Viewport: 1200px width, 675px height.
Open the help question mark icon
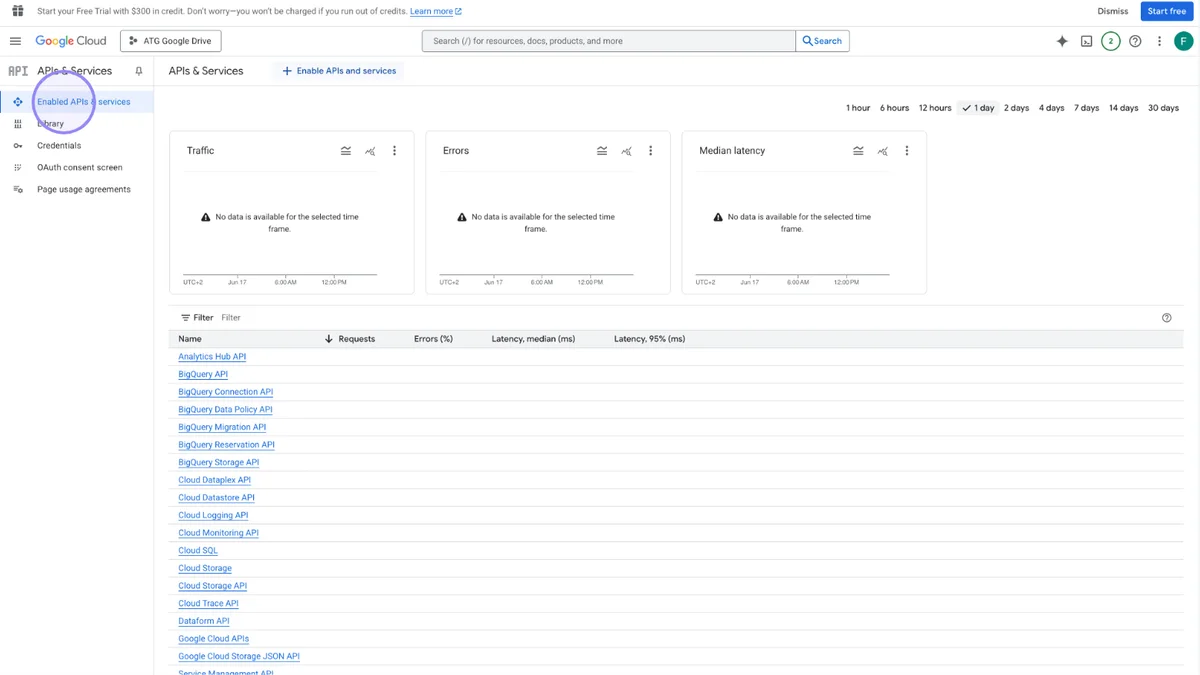1135,41
